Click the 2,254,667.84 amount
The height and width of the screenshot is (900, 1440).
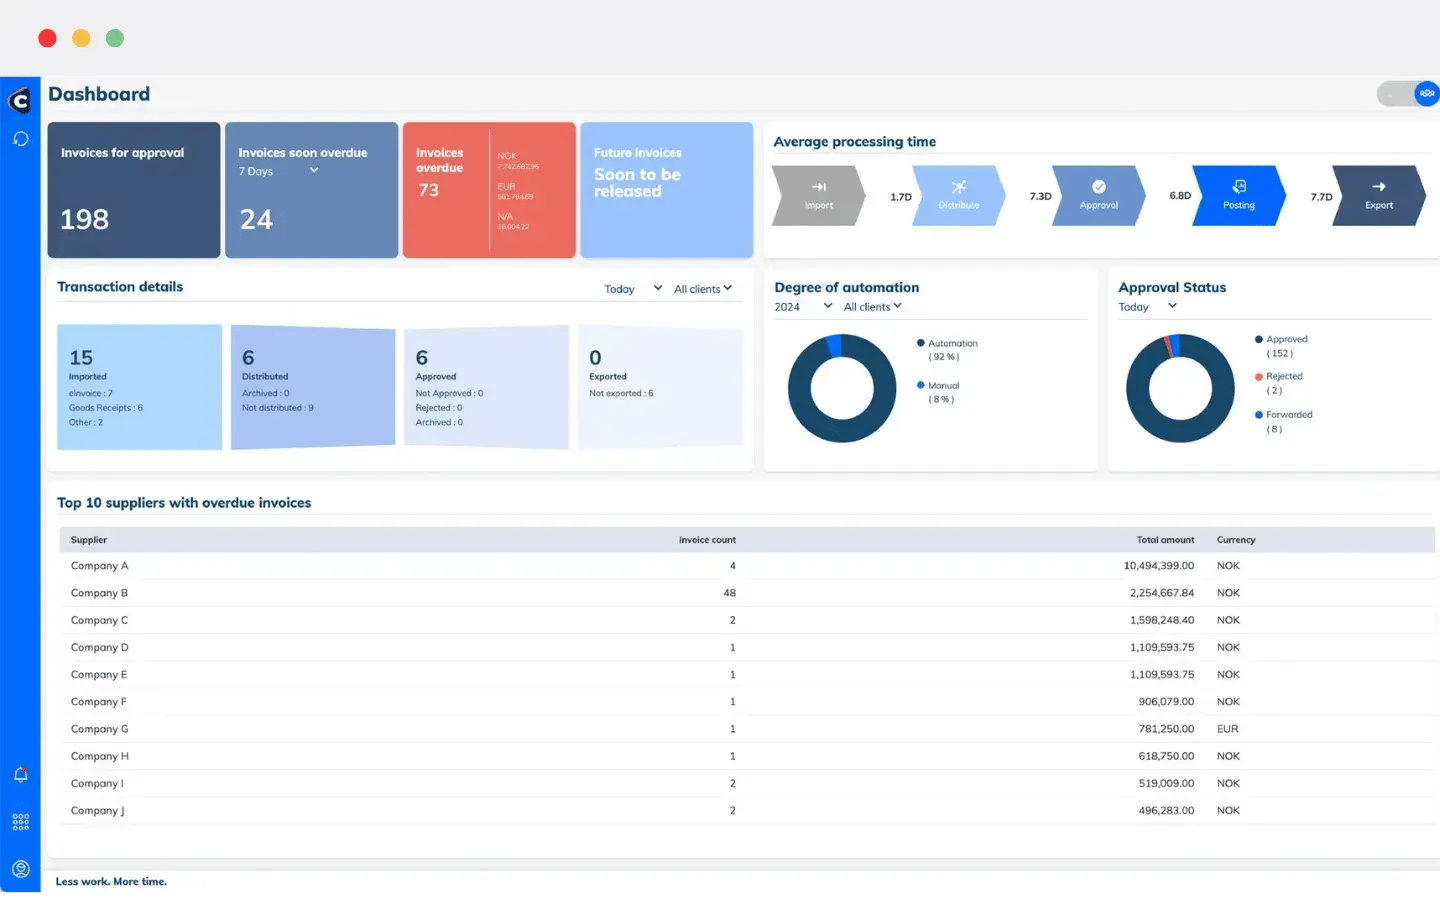tap(1162, 593)
